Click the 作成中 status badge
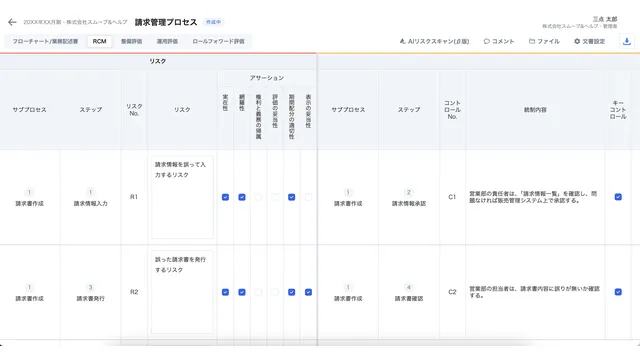The width and height of the screenshot is (640, 360). point(213,22)
